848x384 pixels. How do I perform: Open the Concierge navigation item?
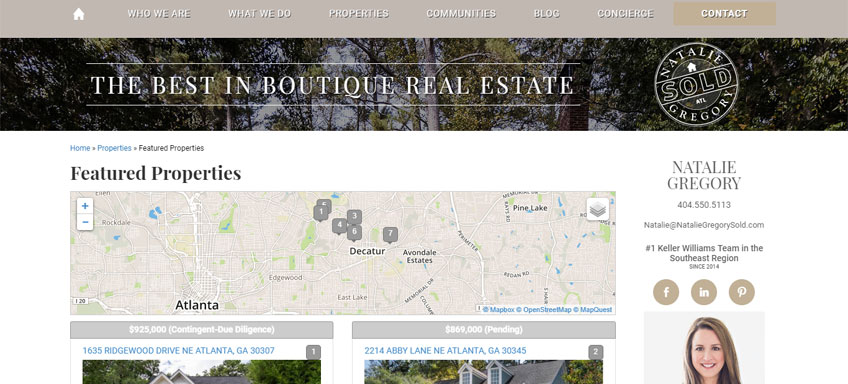click(x=625, y=14)
